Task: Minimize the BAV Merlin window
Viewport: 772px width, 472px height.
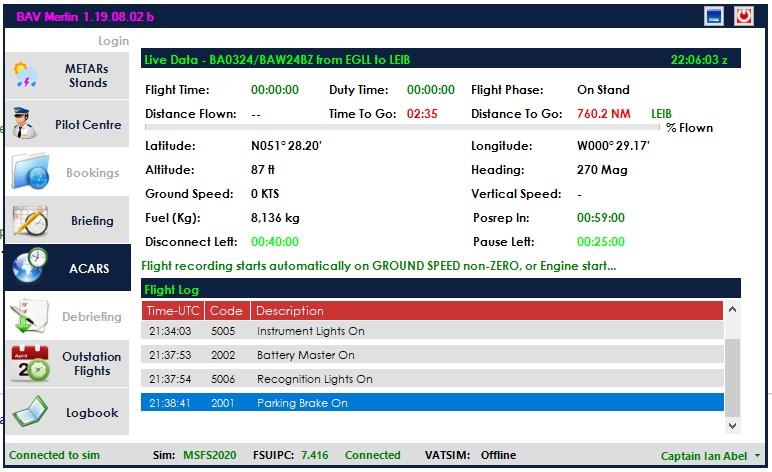Action: coord(714,16)
